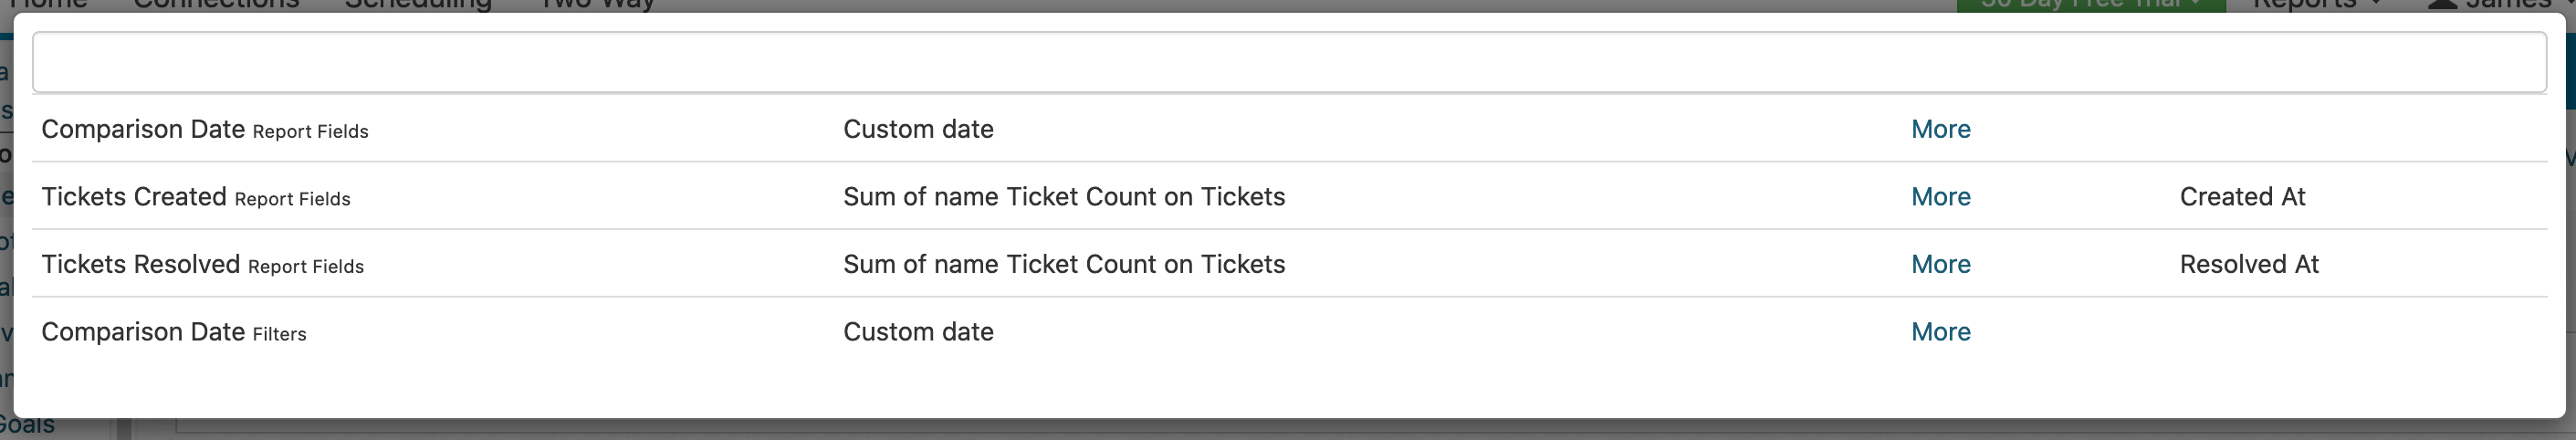Open the Connections menu in top navigation
2576x440 pixels.
tap(216, 5)
